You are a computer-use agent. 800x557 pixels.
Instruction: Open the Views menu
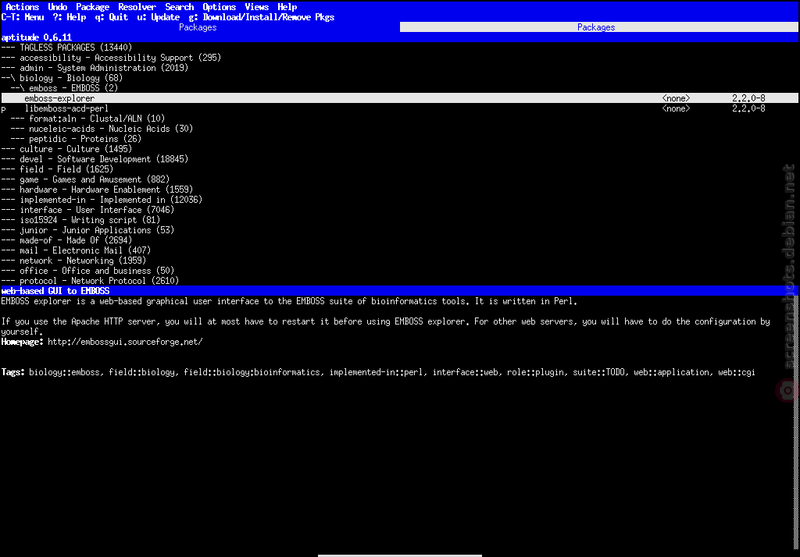coord(257,7)
